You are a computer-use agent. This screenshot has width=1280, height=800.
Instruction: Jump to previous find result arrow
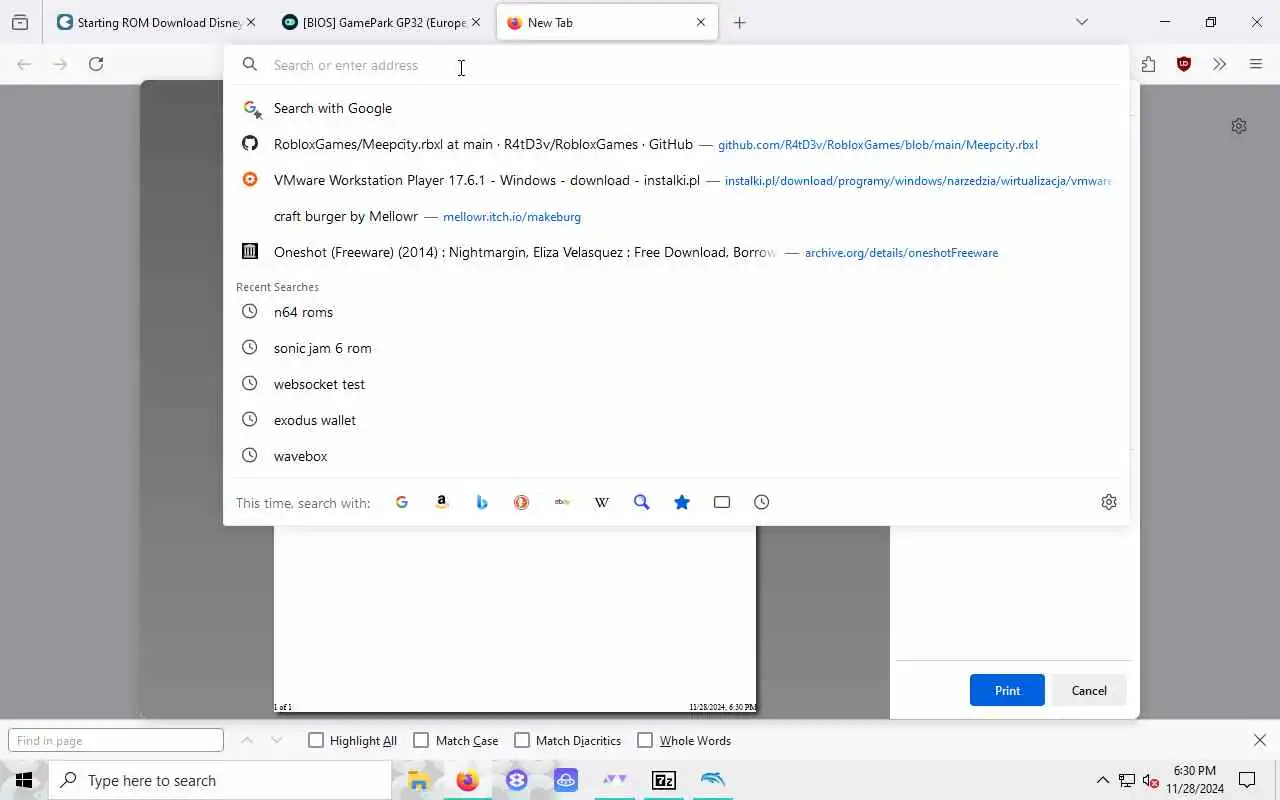click(247, 740)
